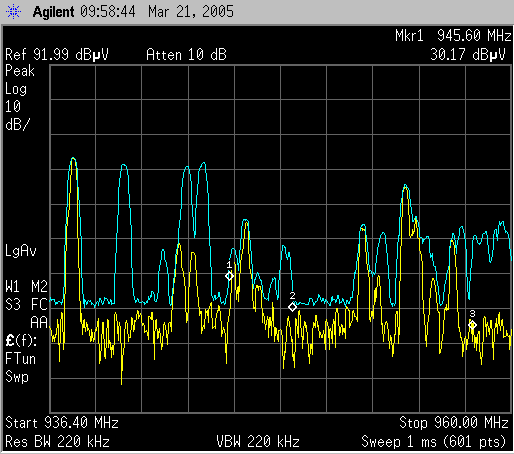Select marker 1 diamond on the trace
Screen dimensions: 514x454
click(x=229, y=276)
